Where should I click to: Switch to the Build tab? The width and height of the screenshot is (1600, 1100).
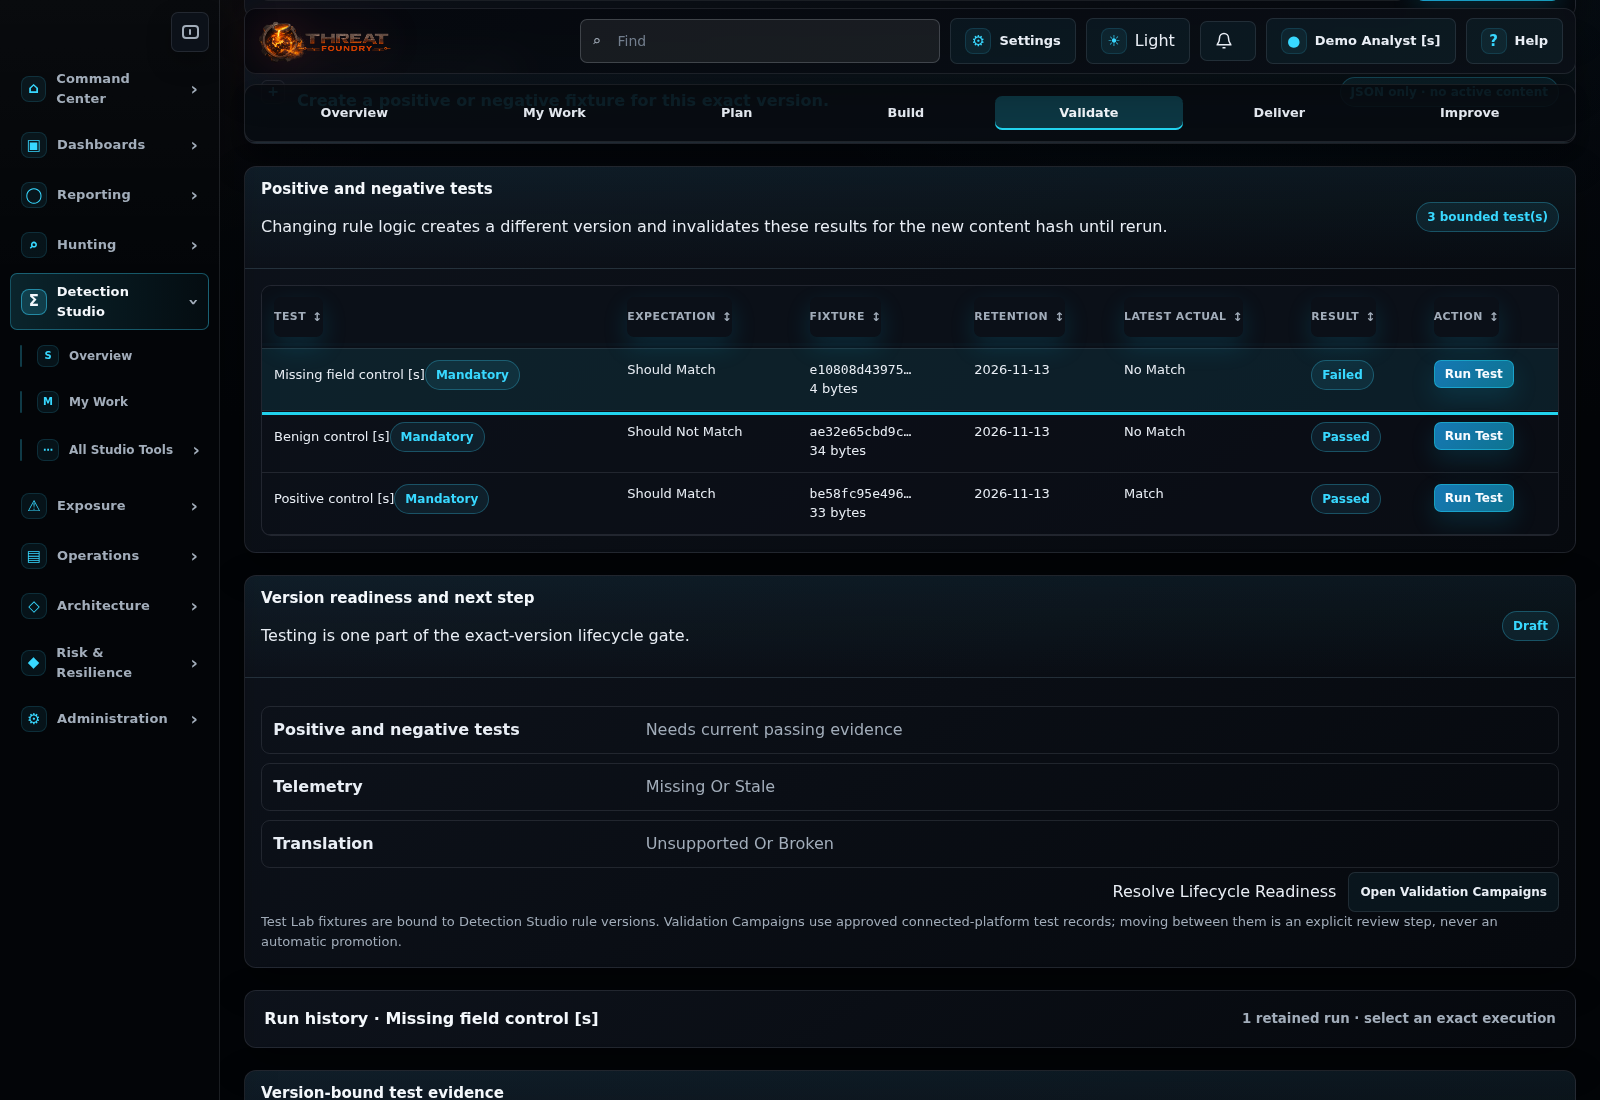[906, 113]
